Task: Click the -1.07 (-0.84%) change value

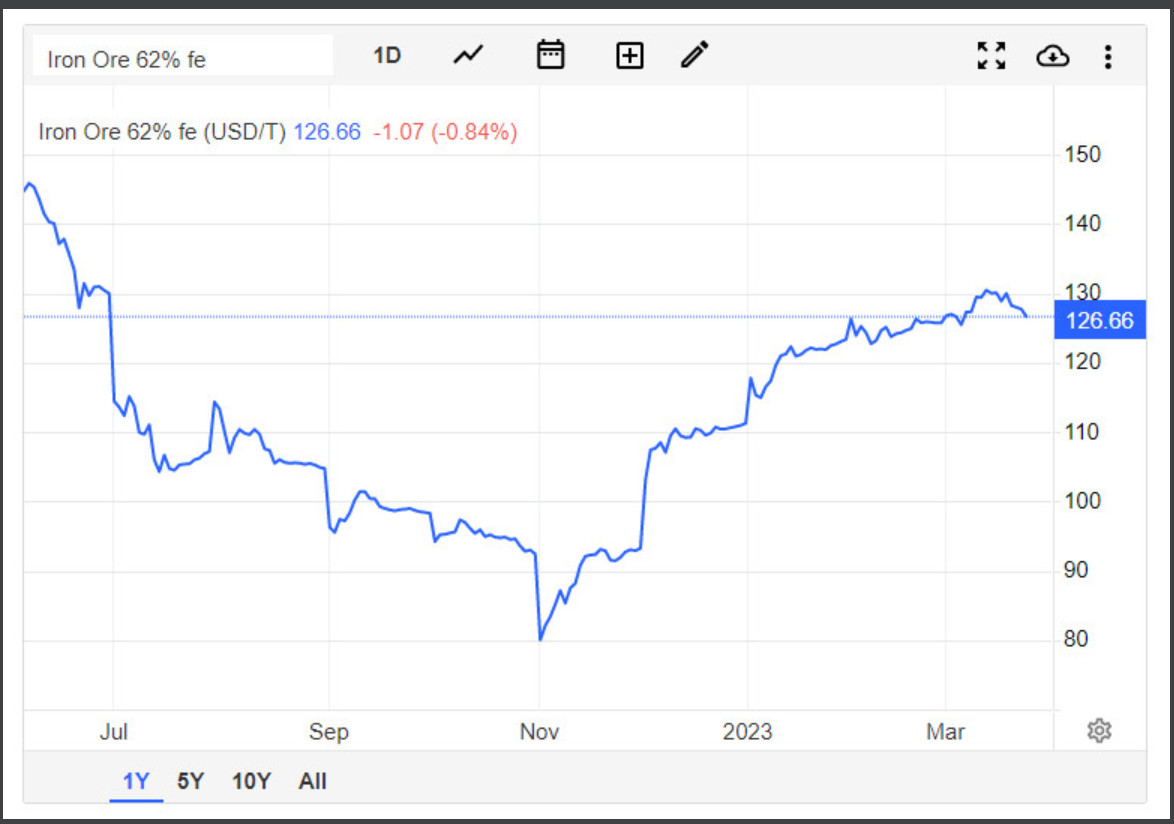Action: [445, 132]
